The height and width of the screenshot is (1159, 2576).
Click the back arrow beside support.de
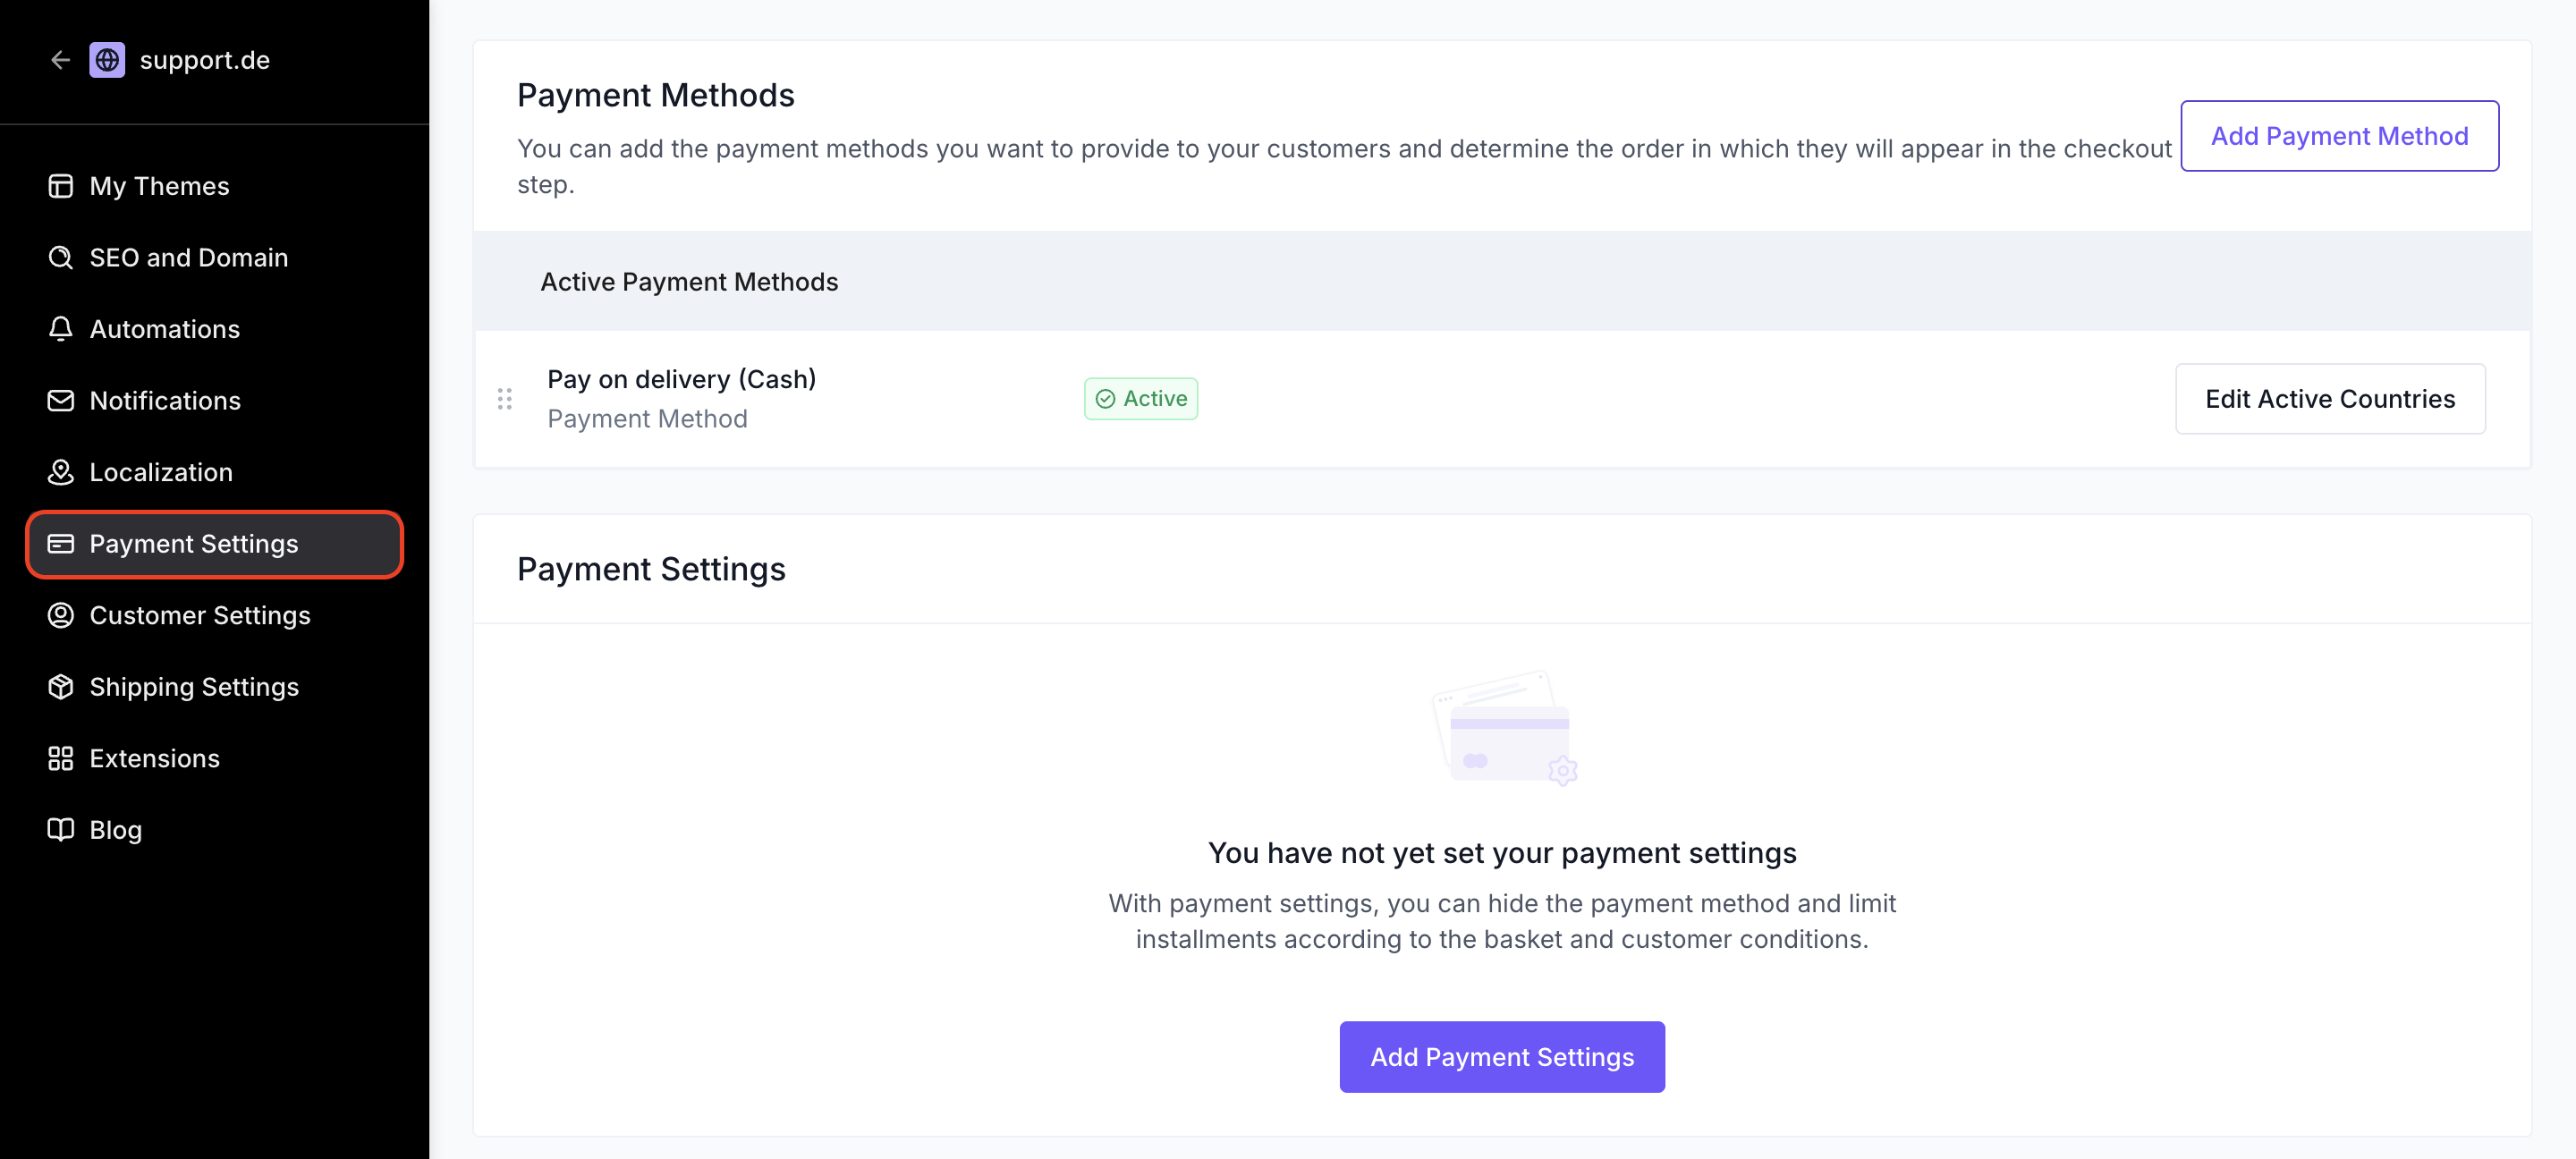(x=60, y=60)
